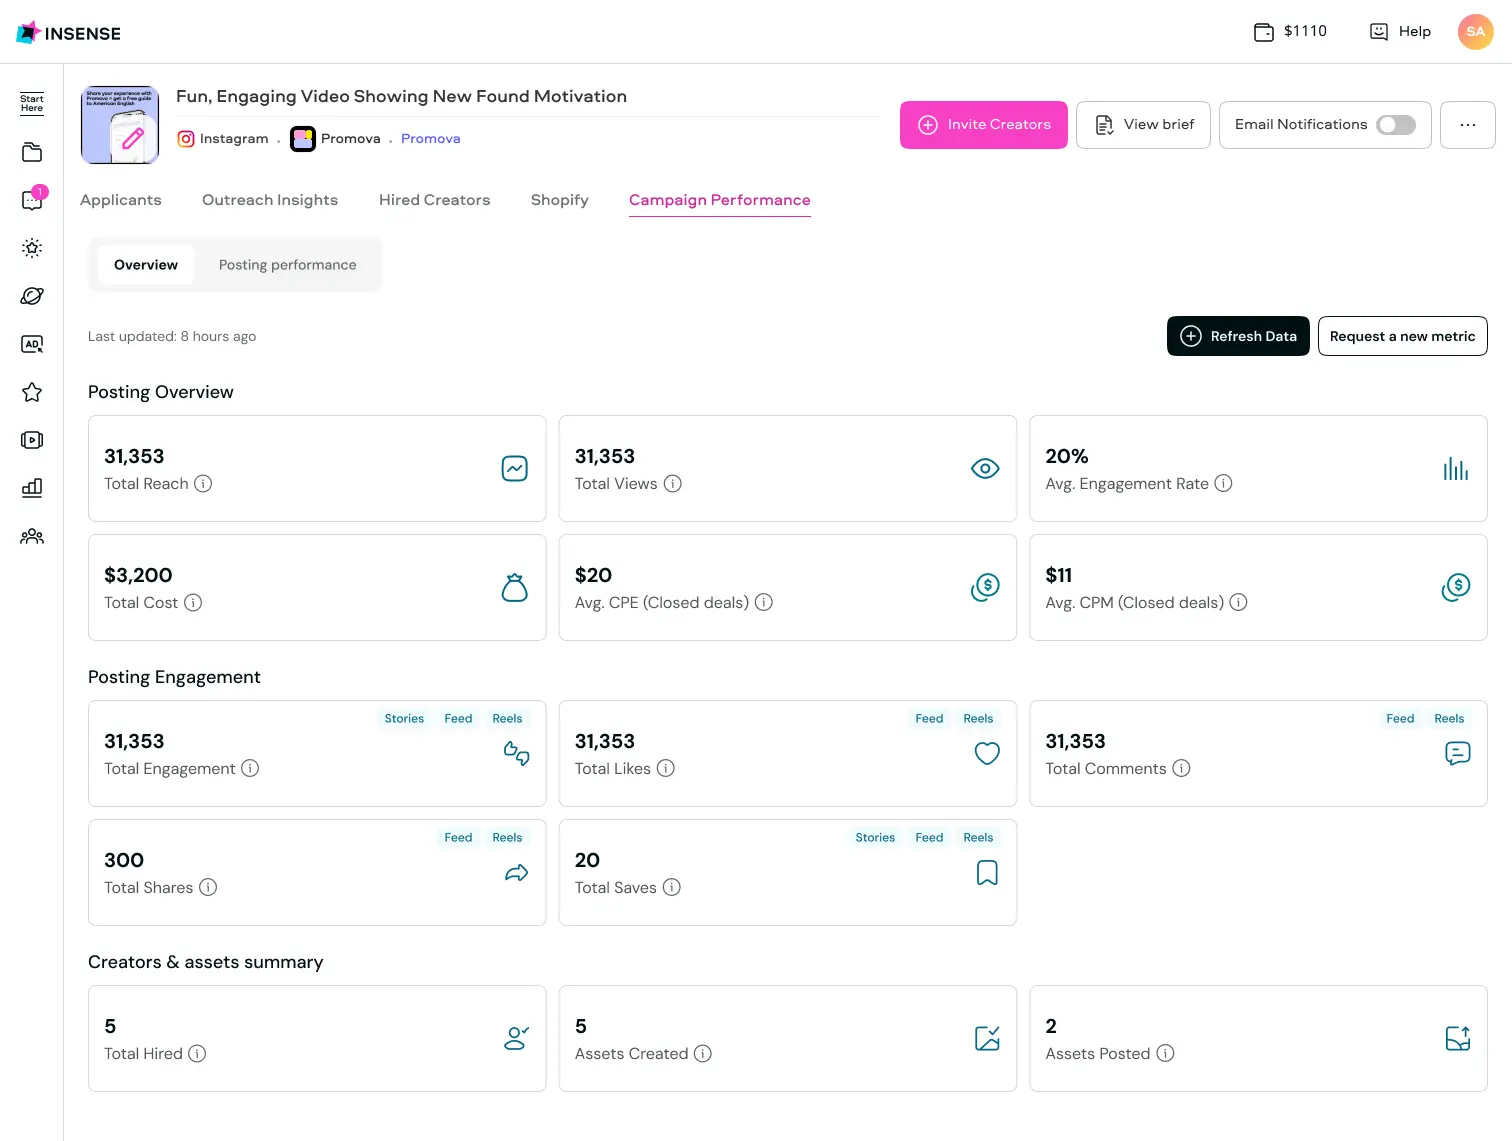Open the folder icon in sidebar
Screen dimensions: 1512x1141
coord(32,152)
